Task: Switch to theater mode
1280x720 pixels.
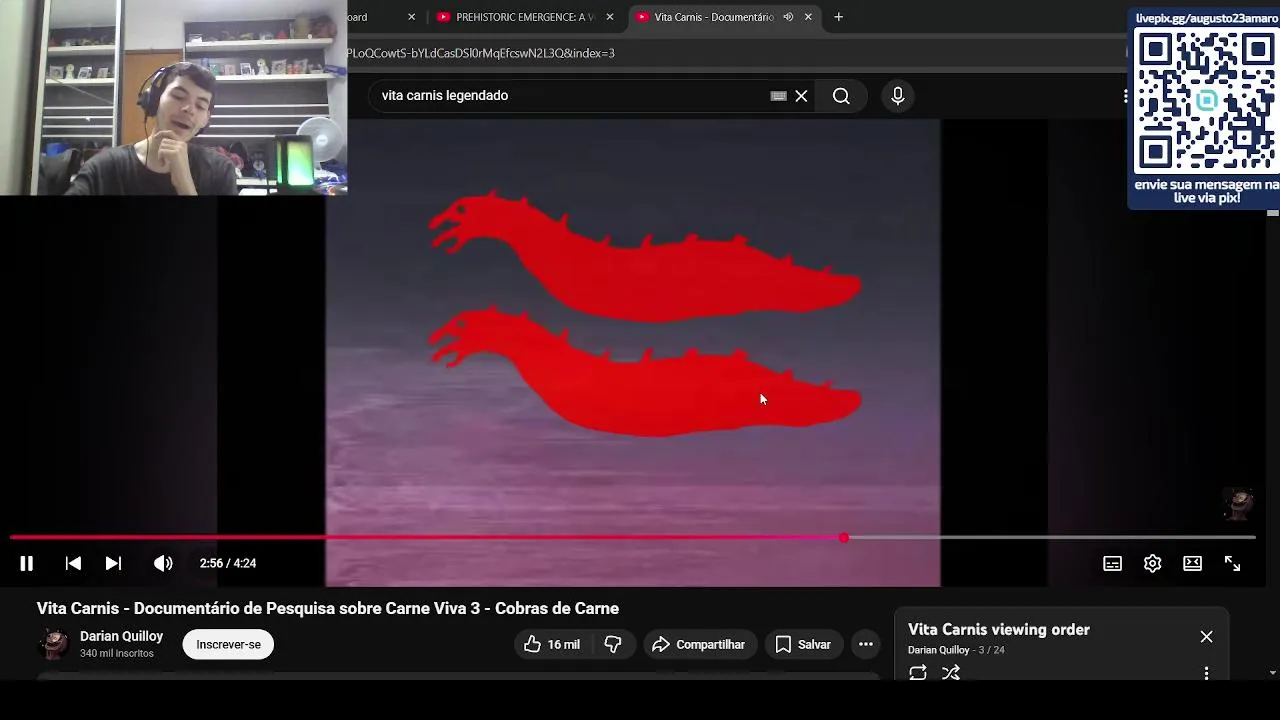Action: coord(1192,563)
